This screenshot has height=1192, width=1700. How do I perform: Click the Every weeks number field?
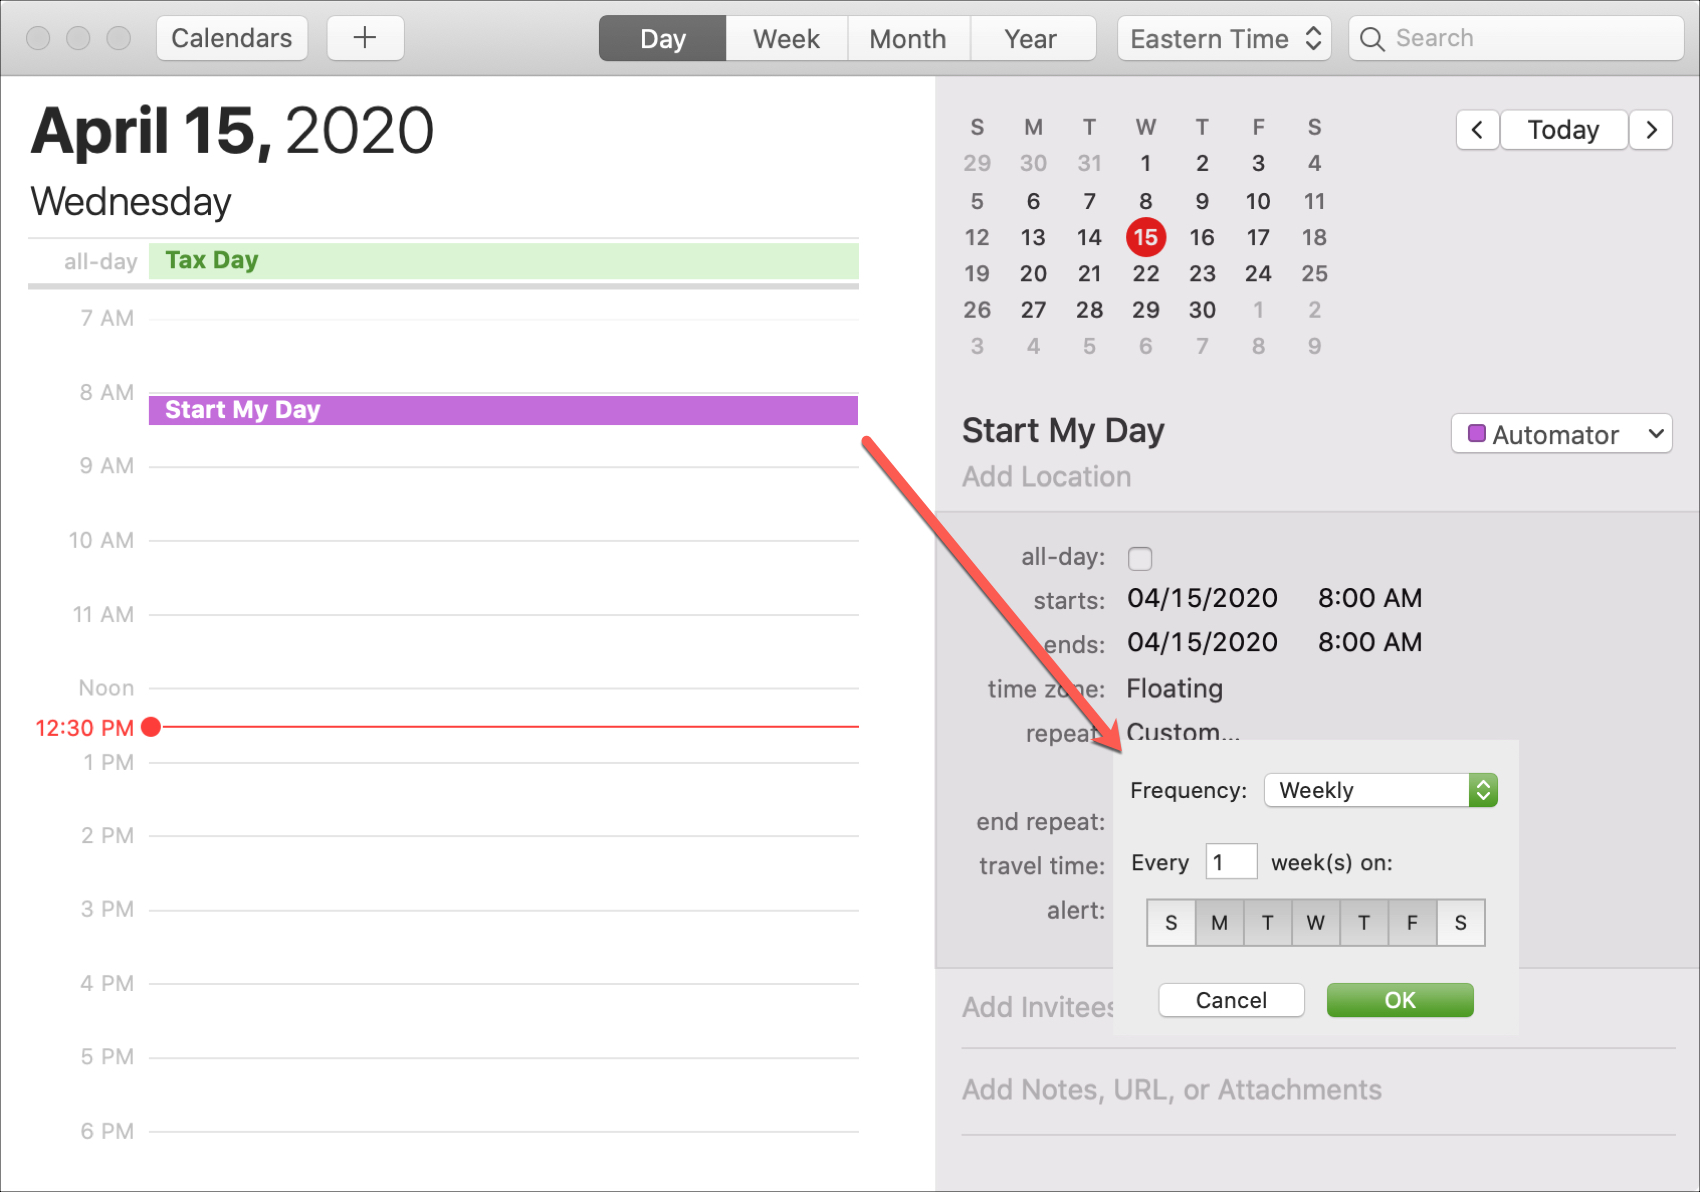pos(1231,862)
